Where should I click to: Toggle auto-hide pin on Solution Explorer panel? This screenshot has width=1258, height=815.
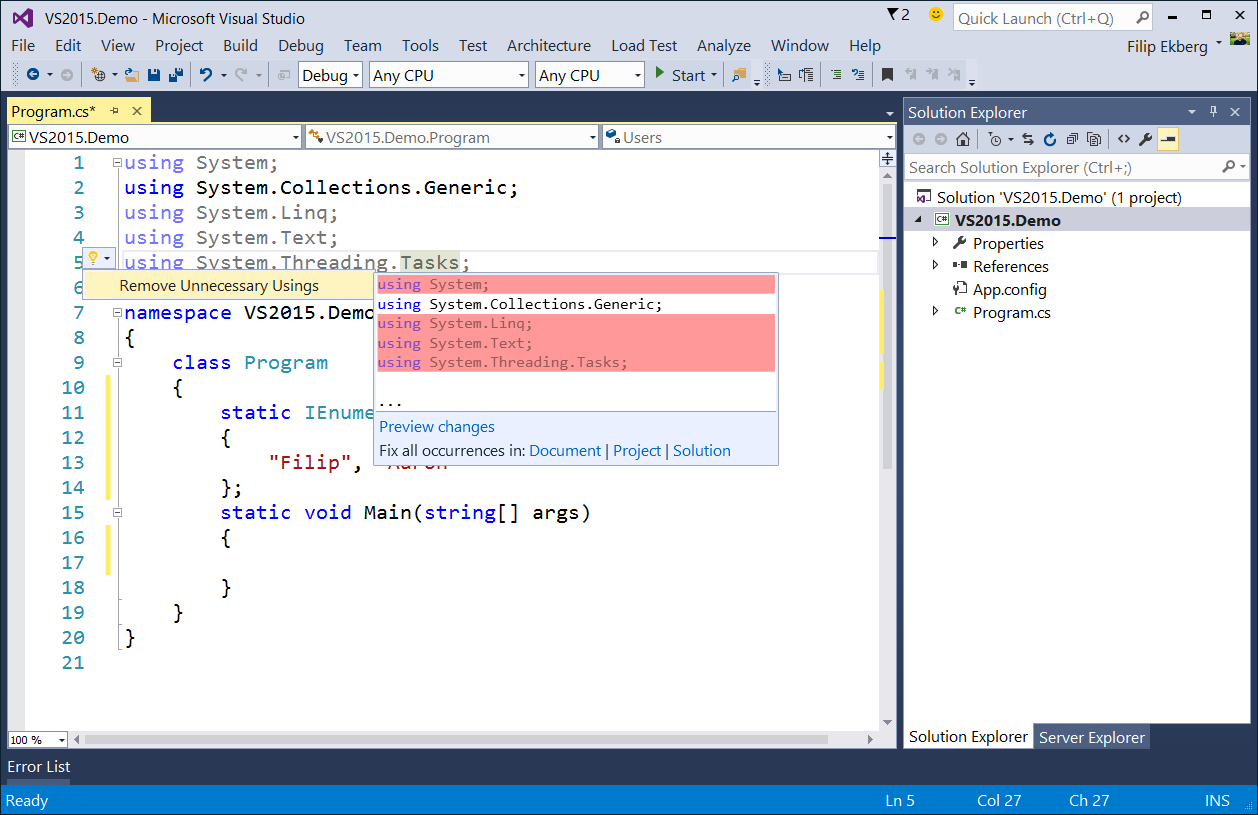pos(1214,112)
